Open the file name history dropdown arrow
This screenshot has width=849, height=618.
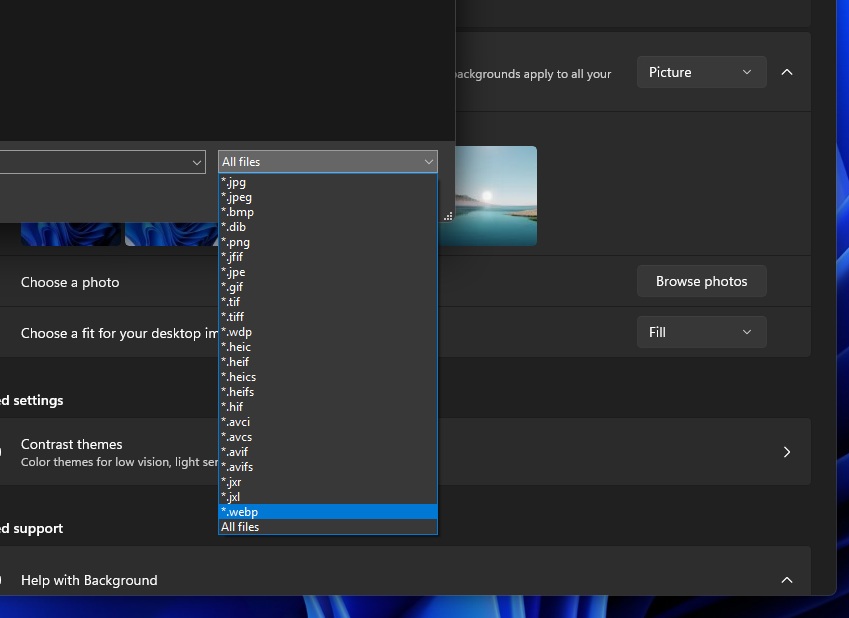[x=197, y=161]
